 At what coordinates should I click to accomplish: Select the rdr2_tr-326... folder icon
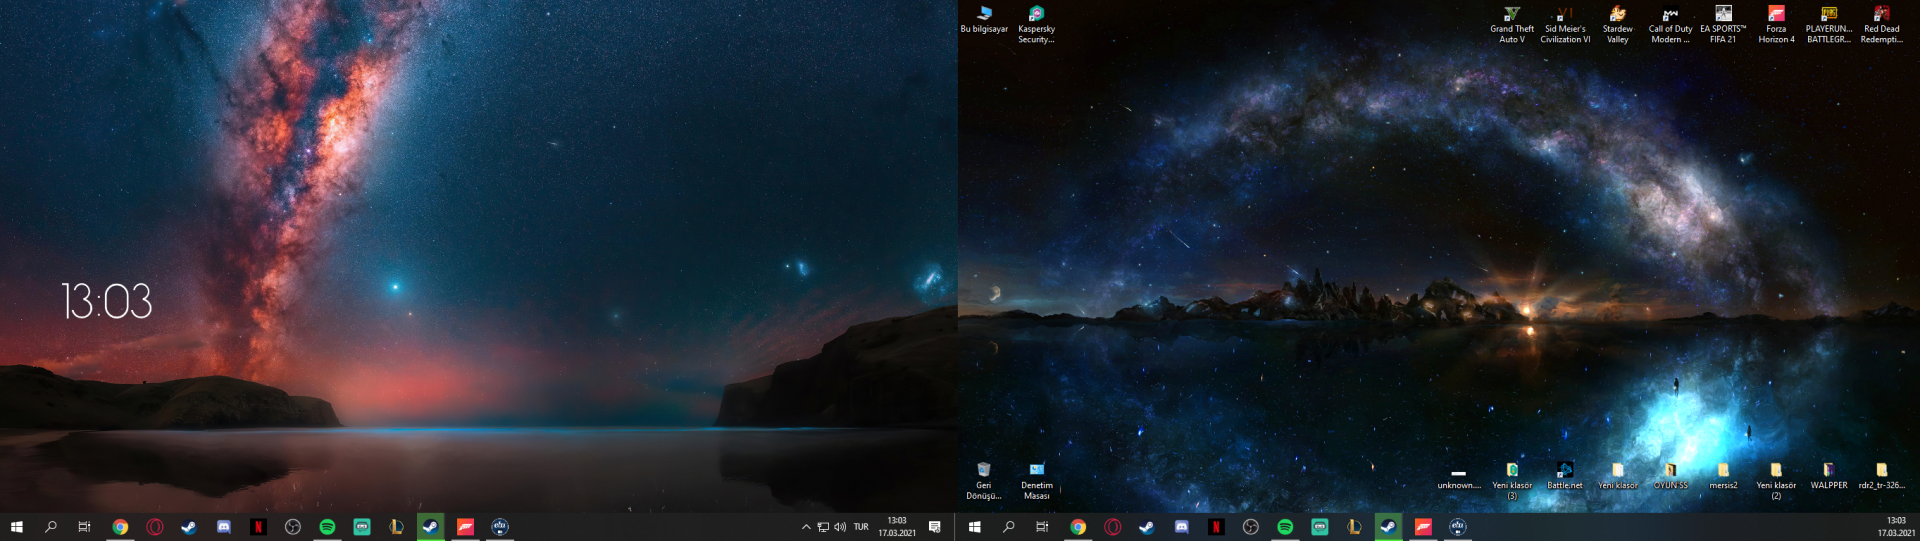pos(1881,476)
